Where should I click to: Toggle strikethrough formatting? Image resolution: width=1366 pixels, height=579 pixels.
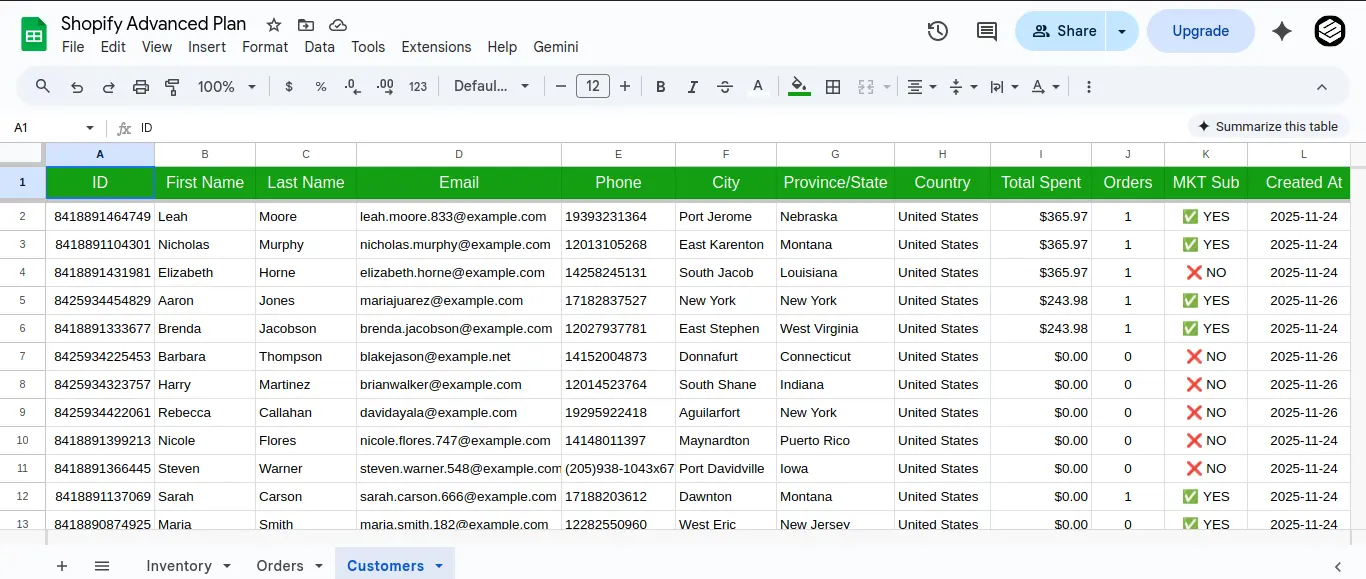724,86
